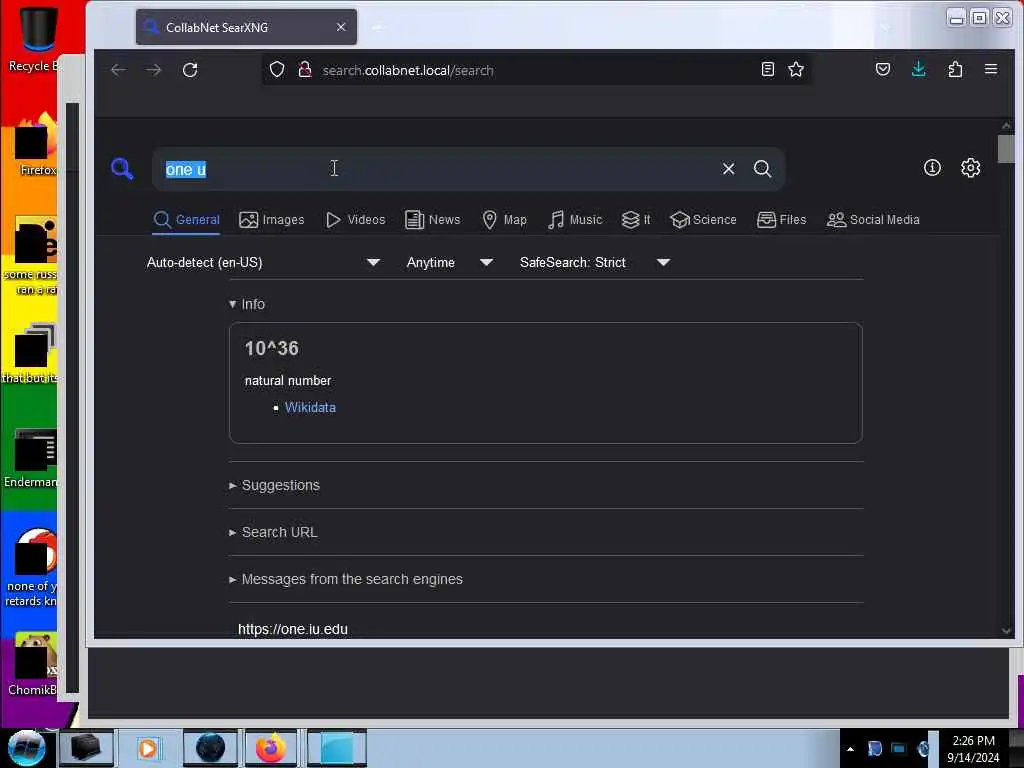Click the lock site security icon
This screenshot has height=768, width=1024.
tap(304, 70)
